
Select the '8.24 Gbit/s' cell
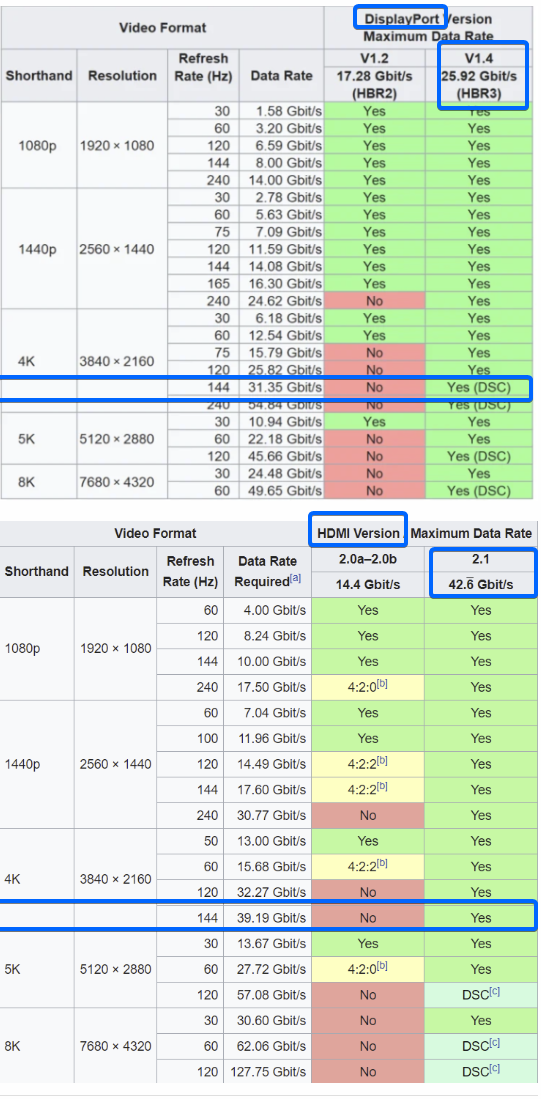[x=267, y=636]
